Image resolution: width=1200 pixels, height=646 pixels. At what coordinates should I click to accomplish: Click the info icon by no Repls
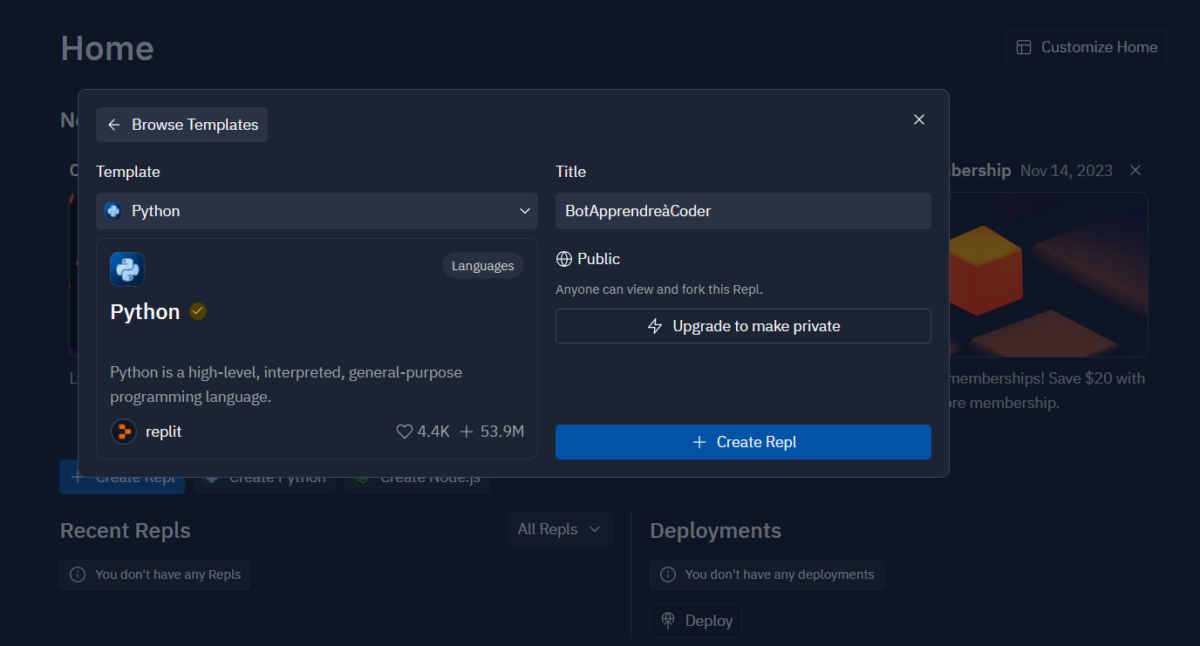(x=77, y=575)
